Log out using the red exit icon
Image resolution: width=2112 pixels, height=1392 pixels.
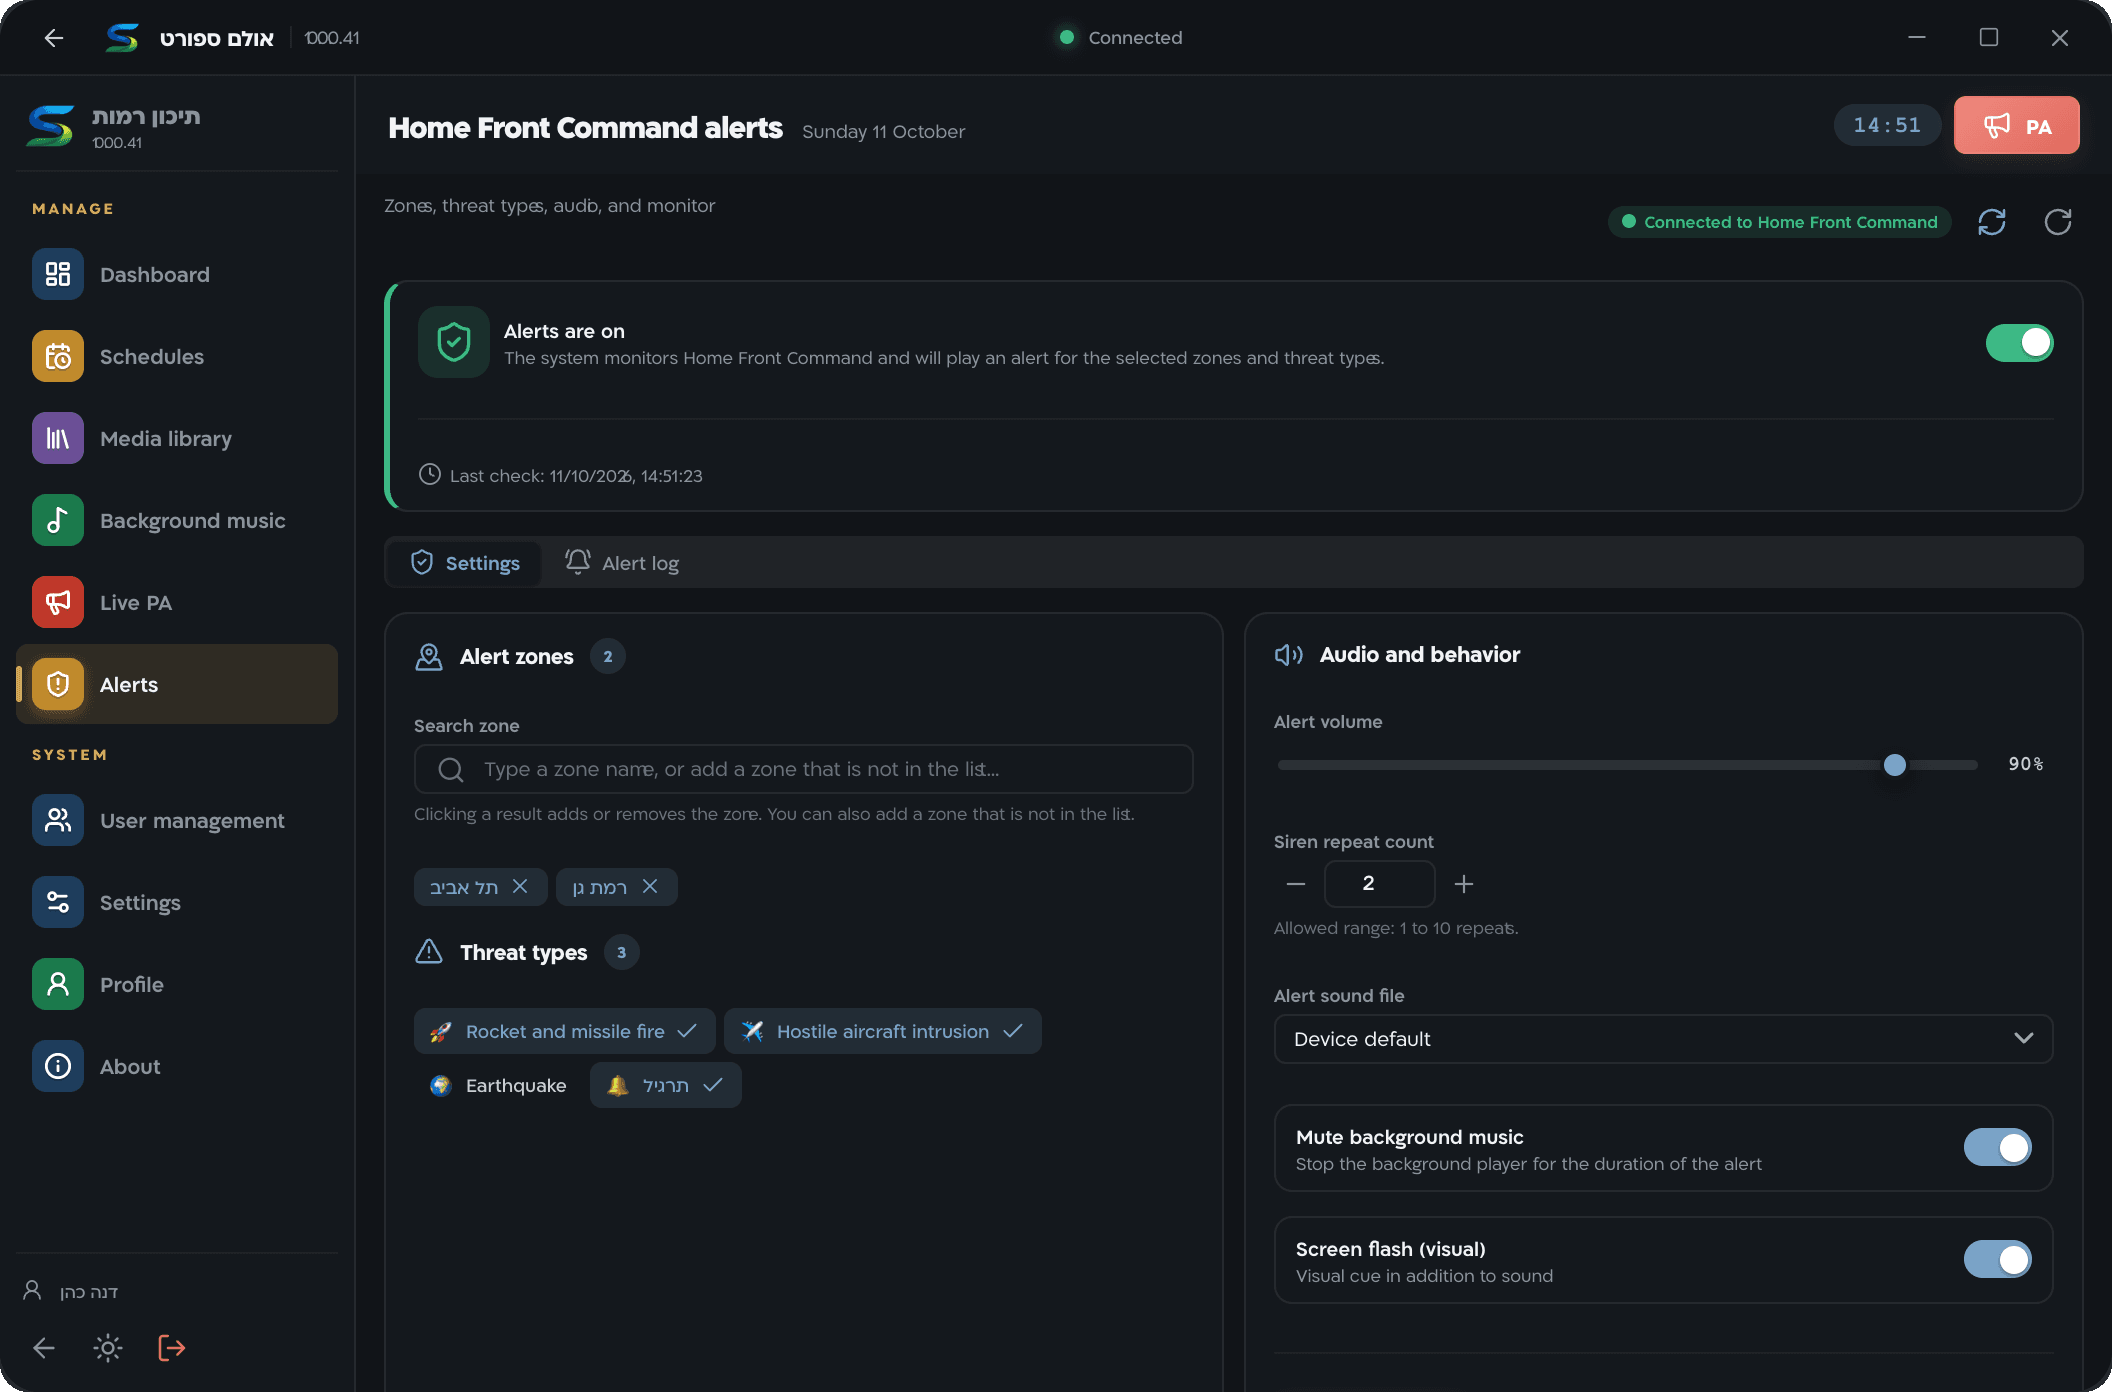(x=172, y=1348)
